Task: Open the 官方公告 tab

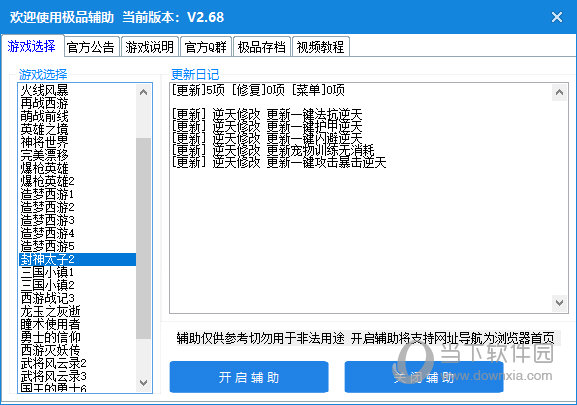Action: (x=91, y=47)
